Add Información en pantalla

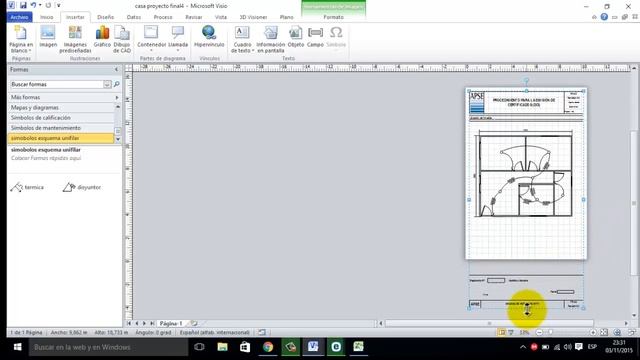(x=270, y=39)
